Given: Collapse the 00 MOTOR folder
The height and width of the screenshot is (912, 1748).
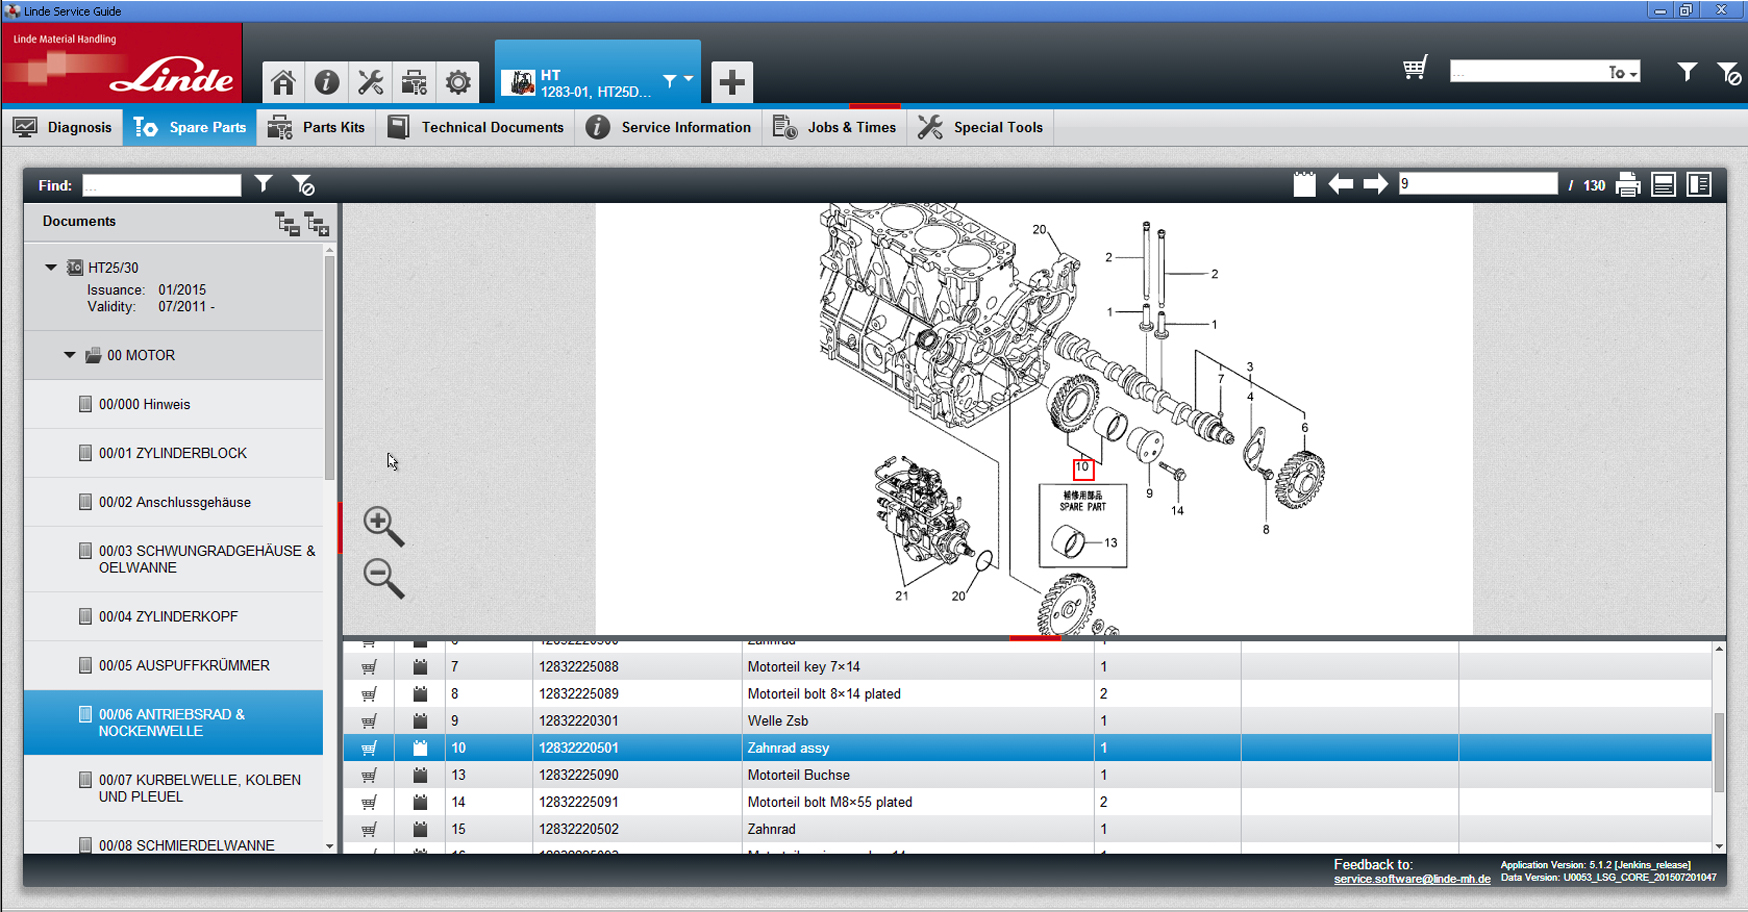Looking at the screenshot, I should coord(70,355).
